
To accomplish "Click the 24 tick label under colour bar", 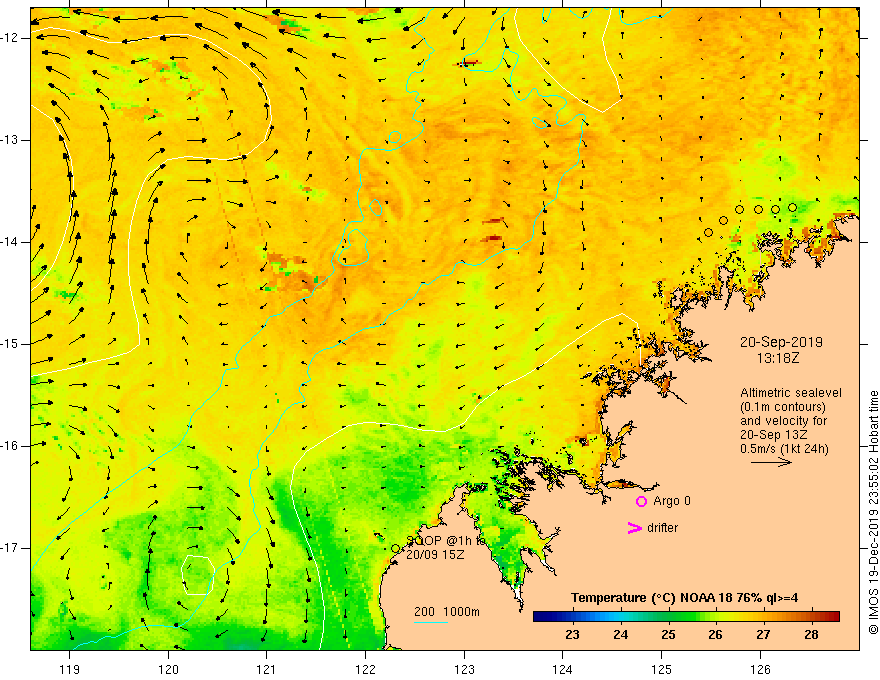I will coord(620,635).
